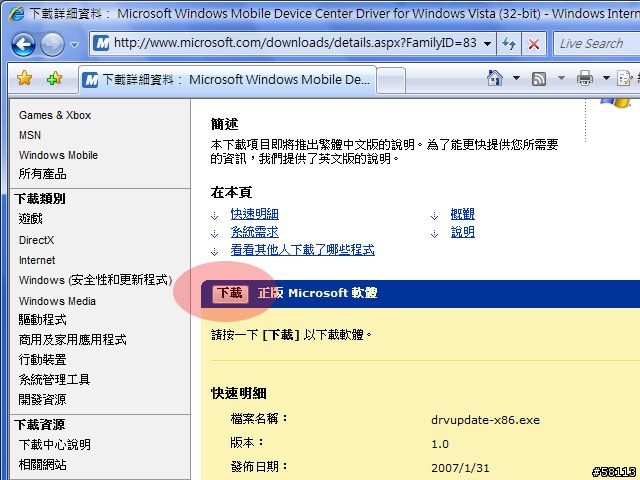Click the 下載 download button
The image size is (640, 480).
230,293
